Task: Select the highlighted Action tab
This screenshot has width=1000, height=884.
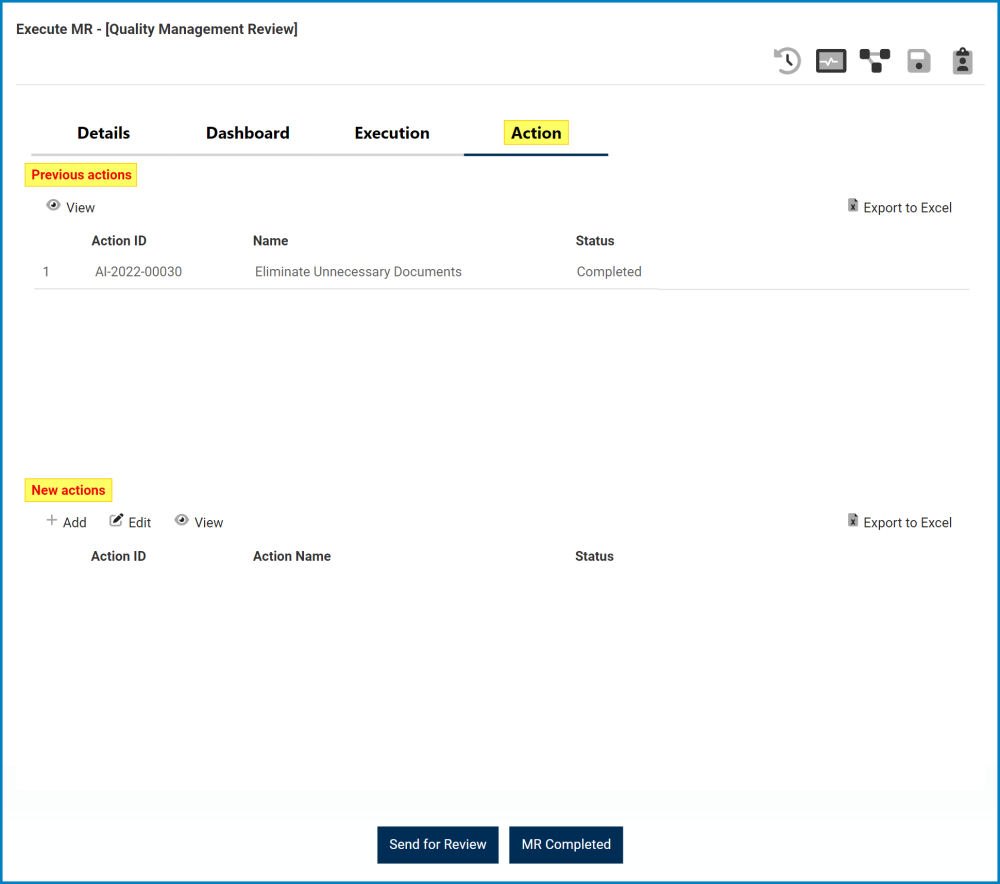Action: click(x=536, y=132)
